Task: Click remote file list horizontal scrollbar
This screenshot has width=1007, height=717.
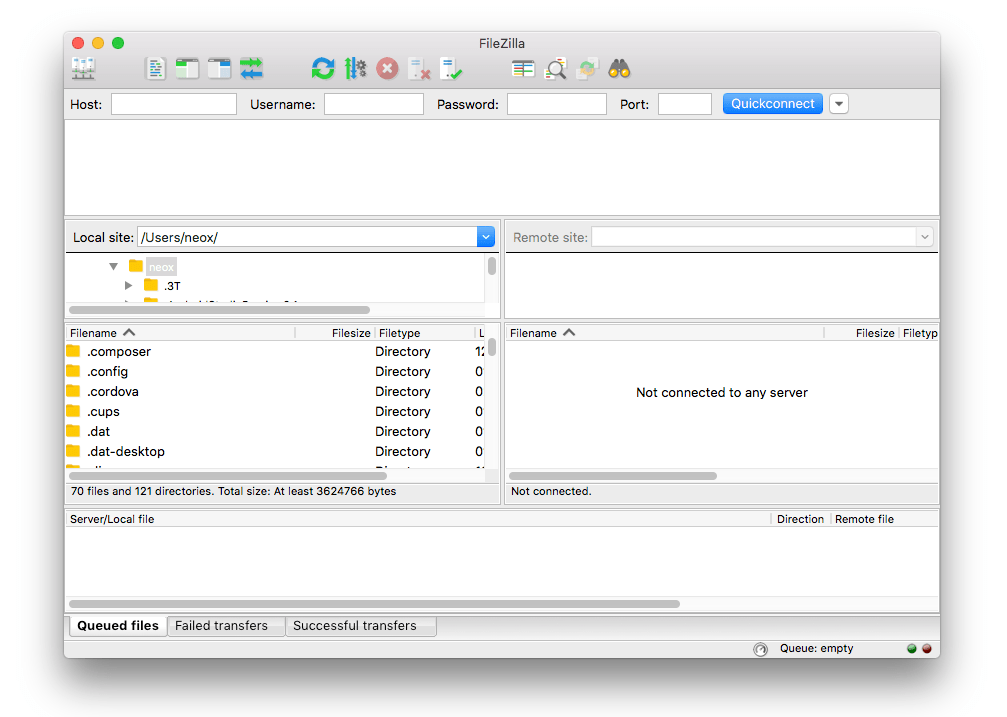Action: point(613,476)
